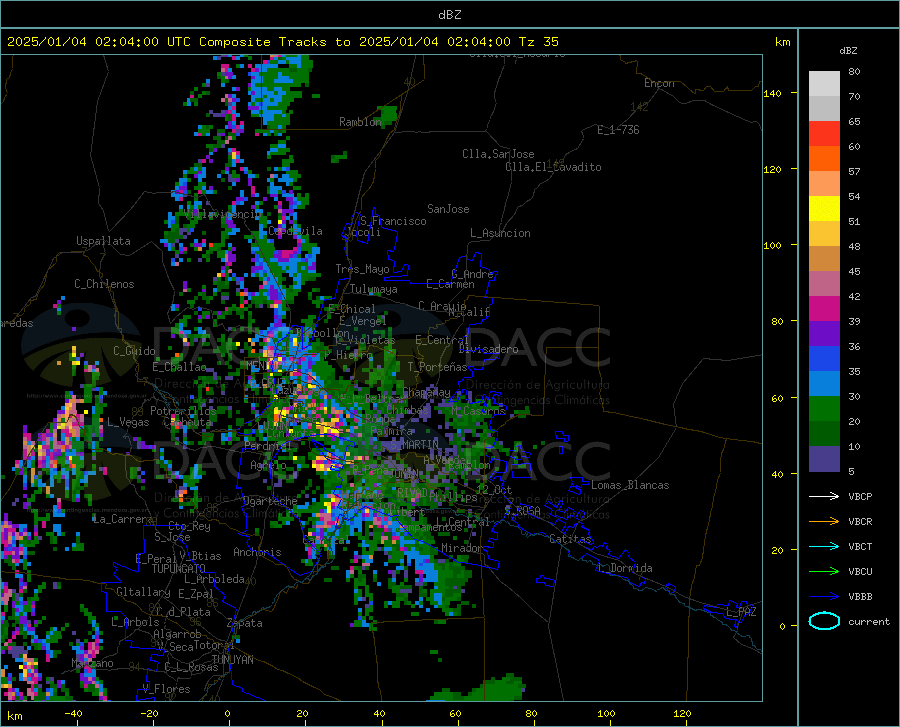Pick the purple legend swatch below magenta
The image size is (900, 727).
[x=824, y=334]
